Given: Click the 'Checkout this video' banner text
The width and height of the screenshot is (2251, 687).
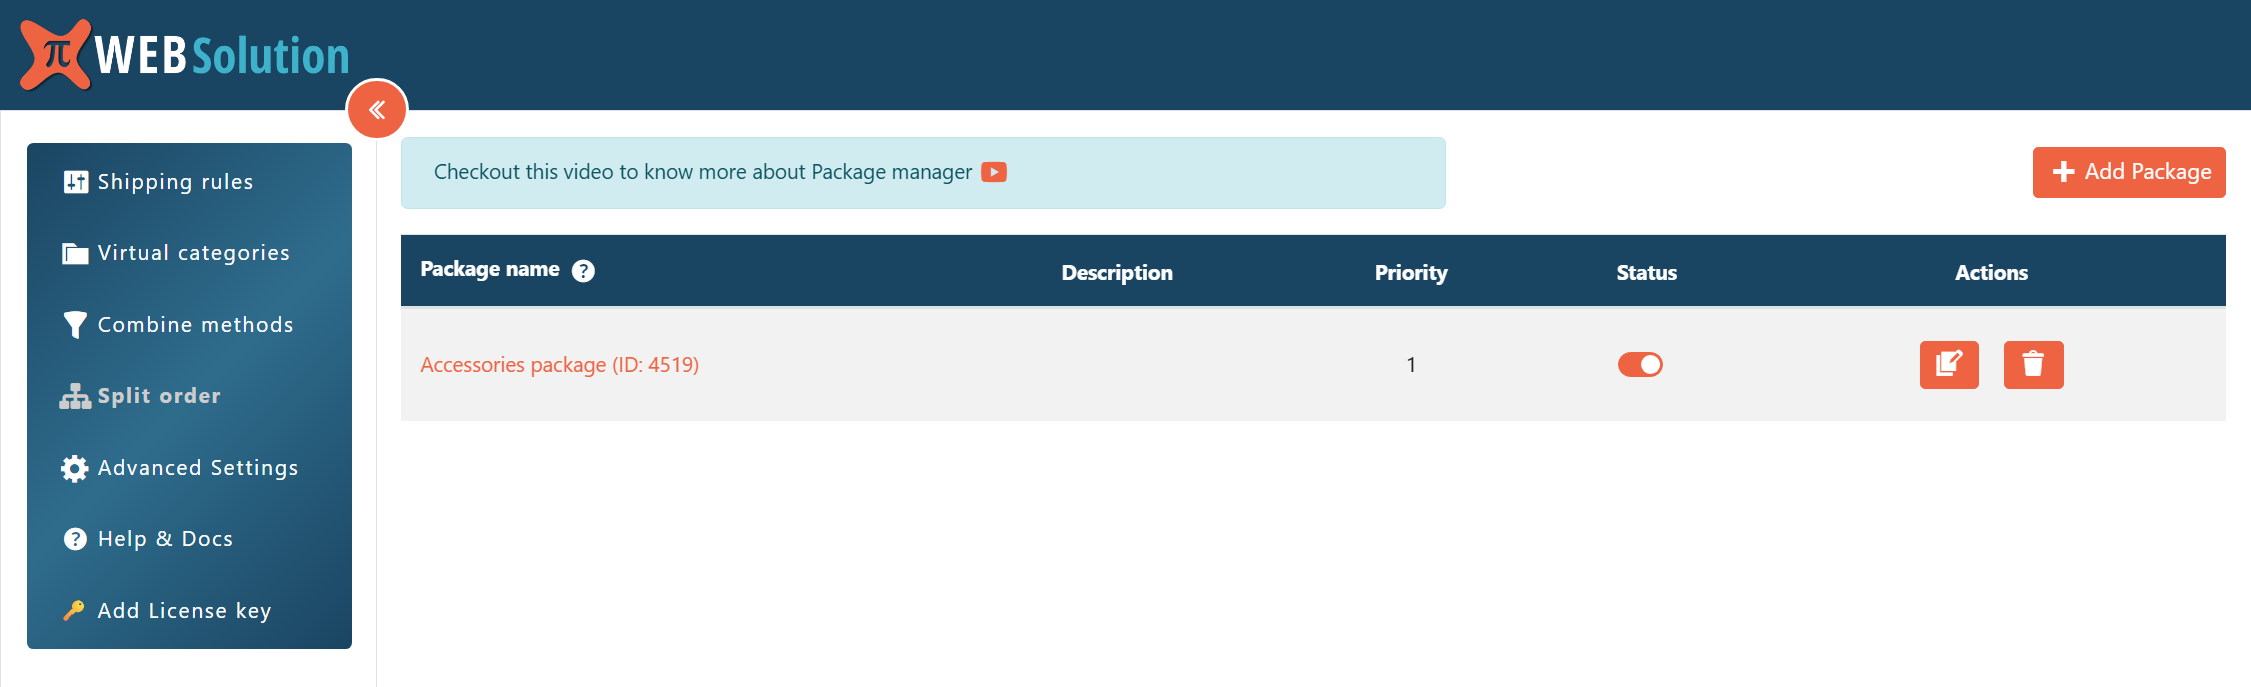Looking at the screenshot, I should point(702,172).
